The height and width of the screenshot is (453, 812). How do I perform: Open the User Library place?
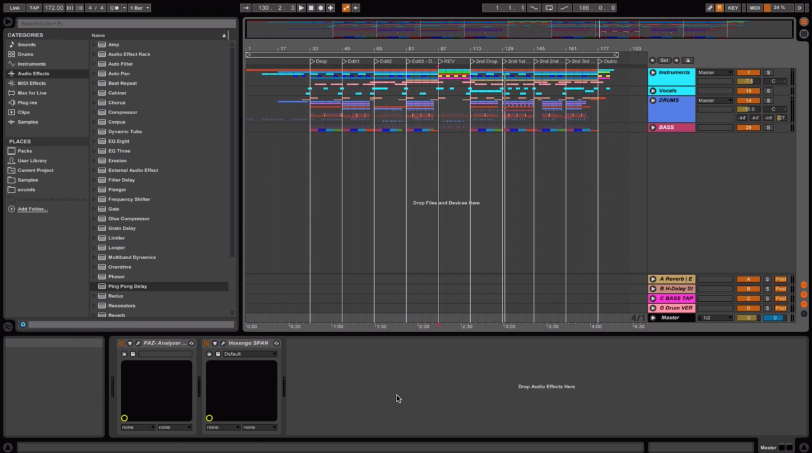(x=32, y=160)
